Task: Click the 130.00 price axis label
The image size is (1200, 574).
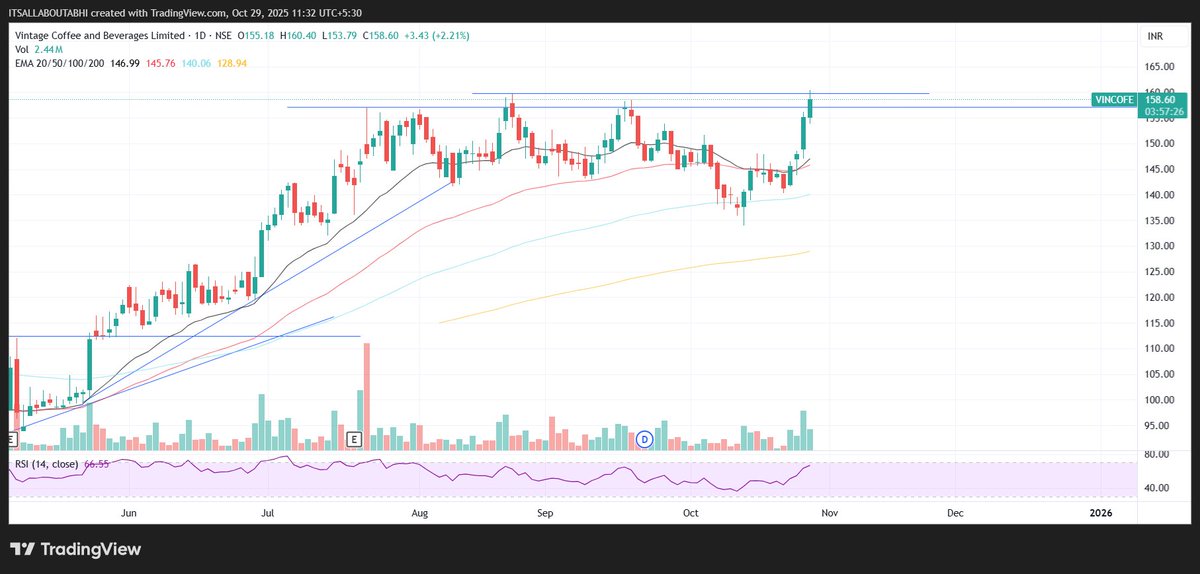Action: click(1159, 246)
